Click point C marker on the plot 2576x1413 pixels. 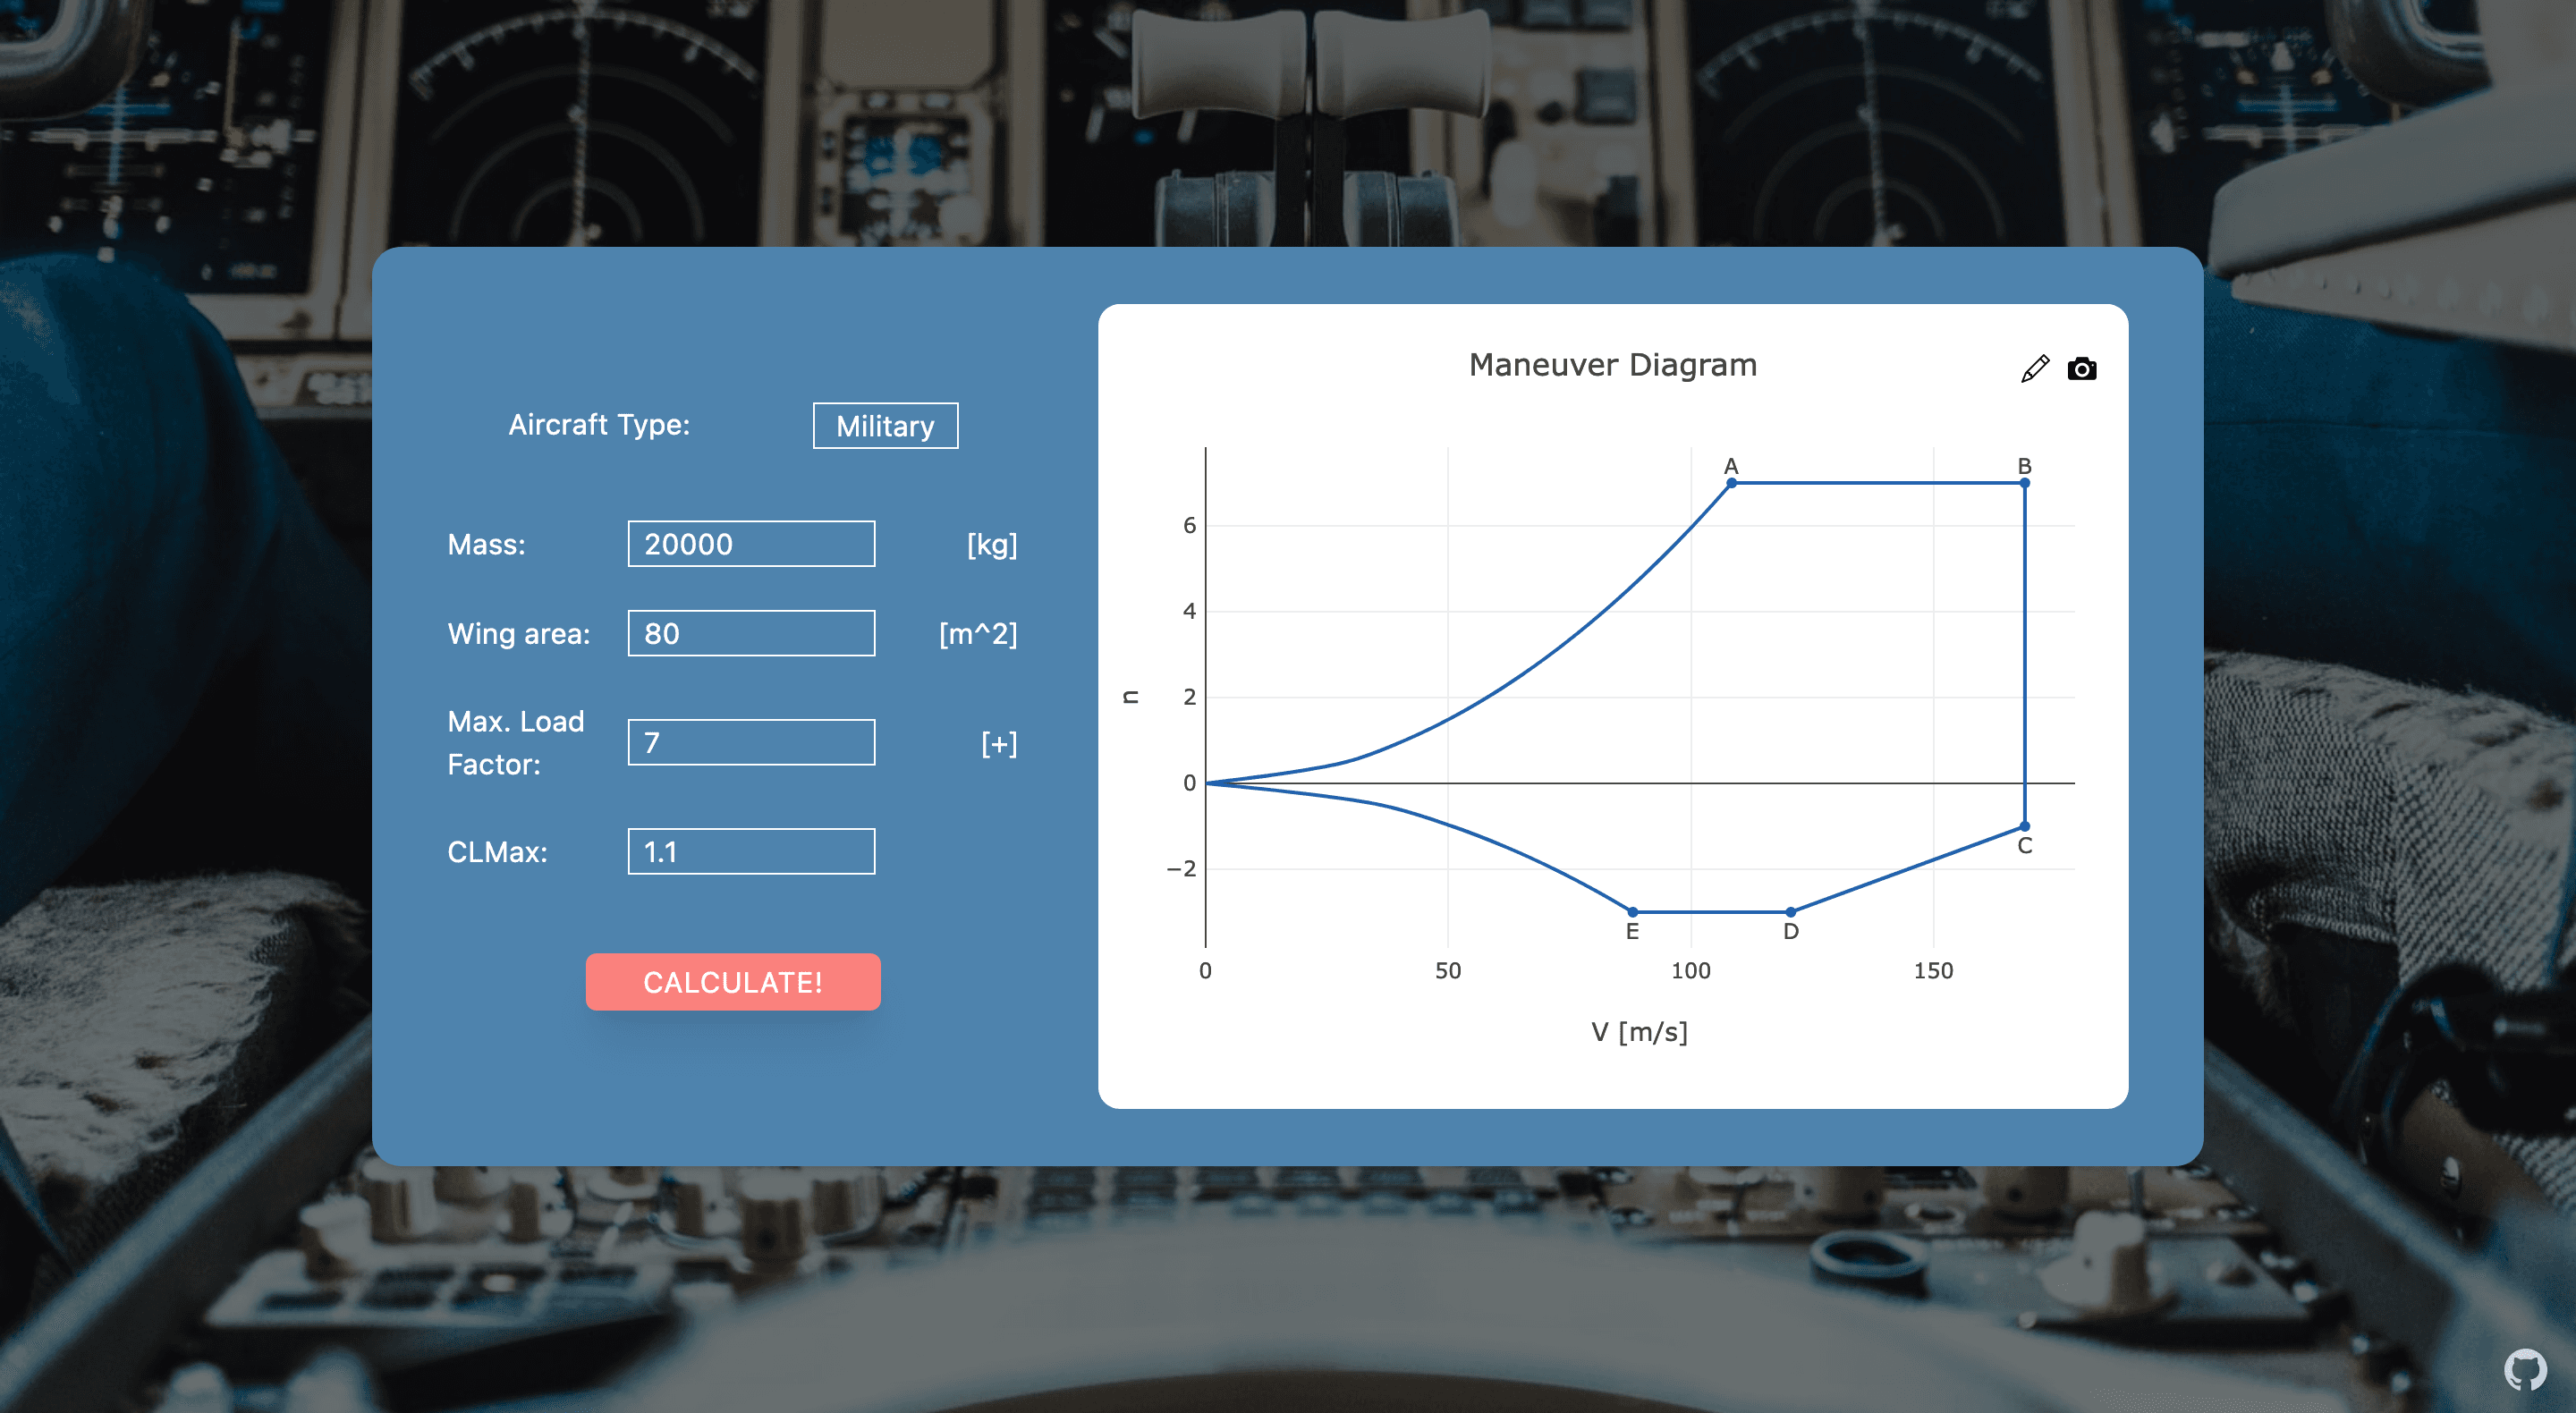[x=2024, y=826]
